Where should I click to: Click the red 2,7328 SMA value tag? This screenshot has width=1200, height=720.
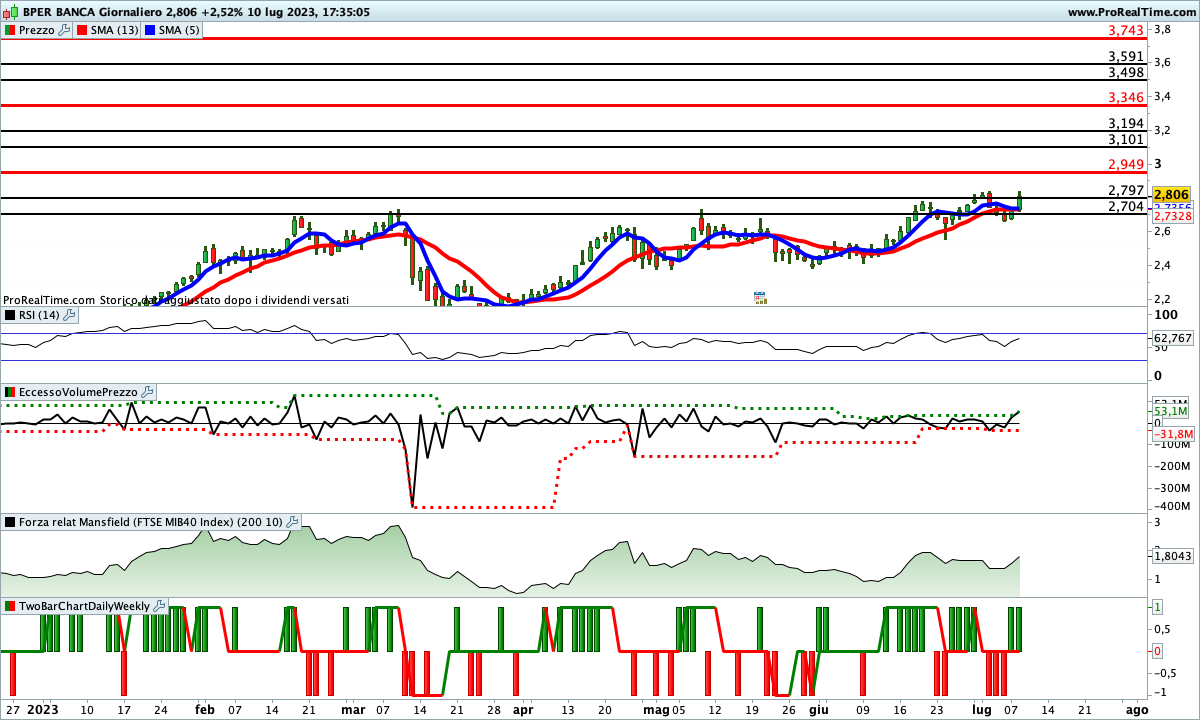coord(1172,216)
